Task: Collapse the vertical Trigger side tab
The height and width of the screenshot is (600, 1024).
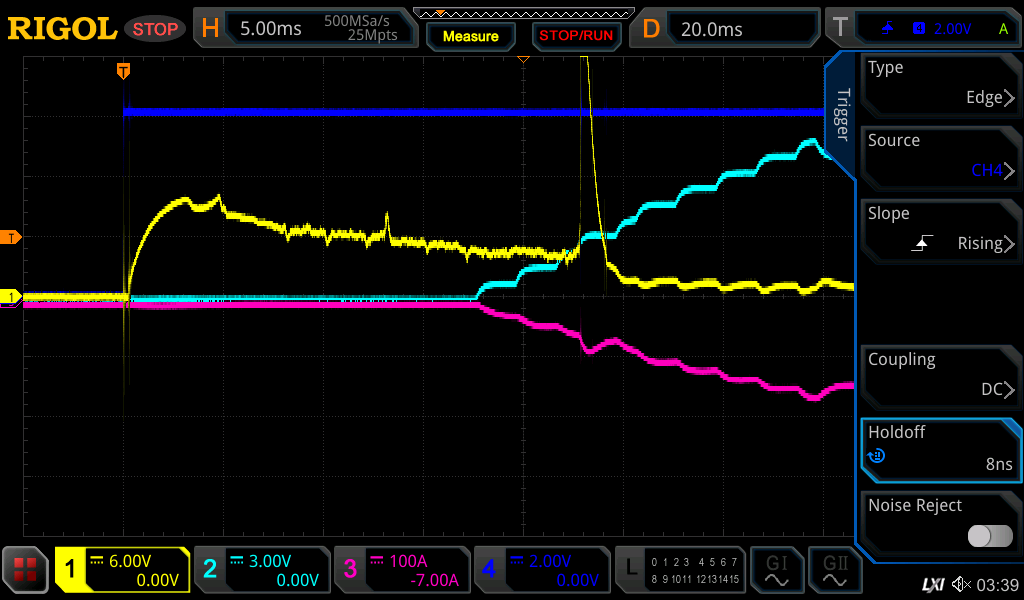Action: point(841,115)
